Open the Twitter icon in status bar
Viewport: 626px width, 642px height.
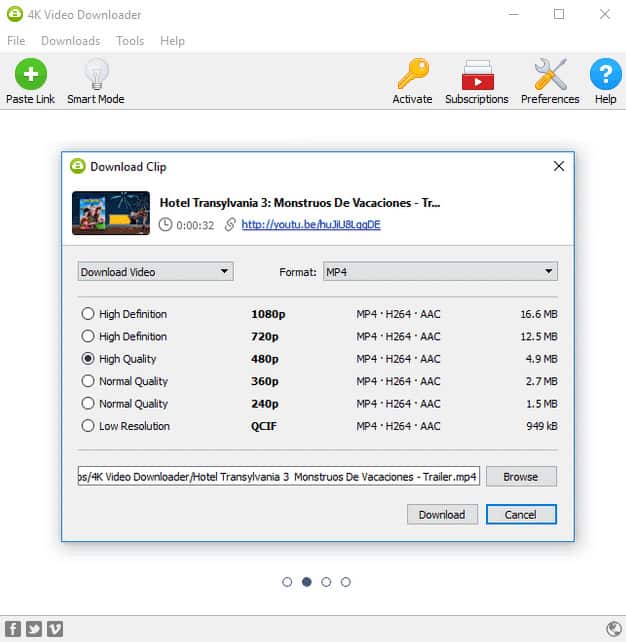[34, 628]
